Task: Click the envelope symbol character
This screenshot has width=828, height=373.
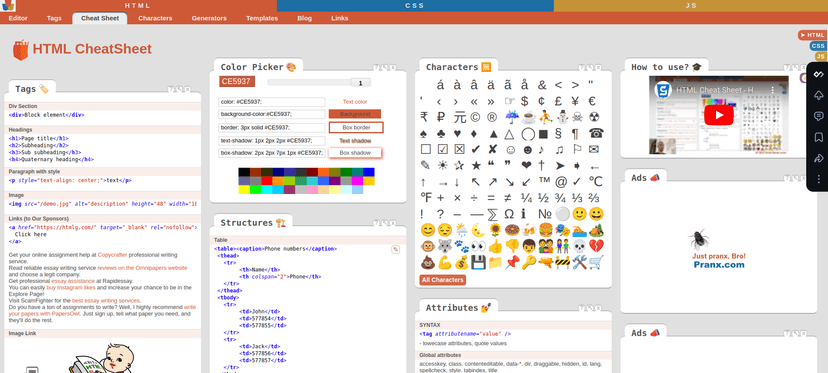Action: 594,150
